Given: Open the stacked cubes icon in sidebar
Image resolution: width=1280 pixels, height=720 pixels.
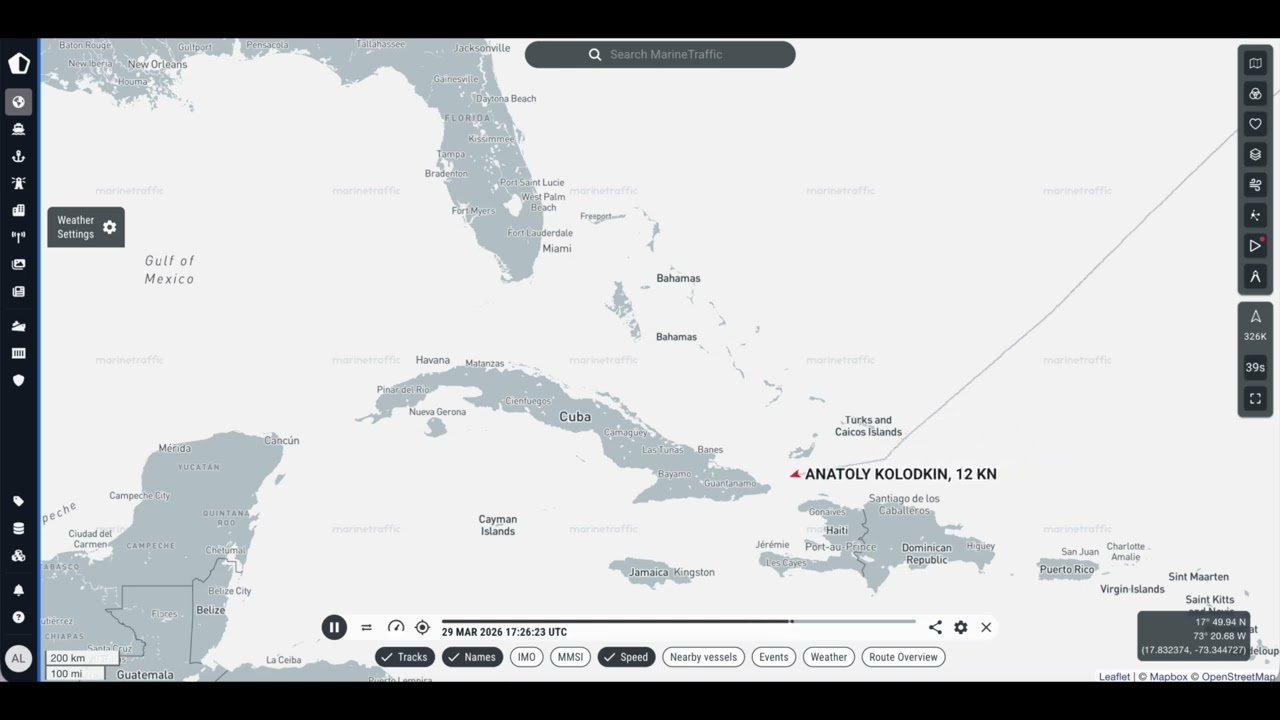Looking at the screenshot, I should (18, 555).
